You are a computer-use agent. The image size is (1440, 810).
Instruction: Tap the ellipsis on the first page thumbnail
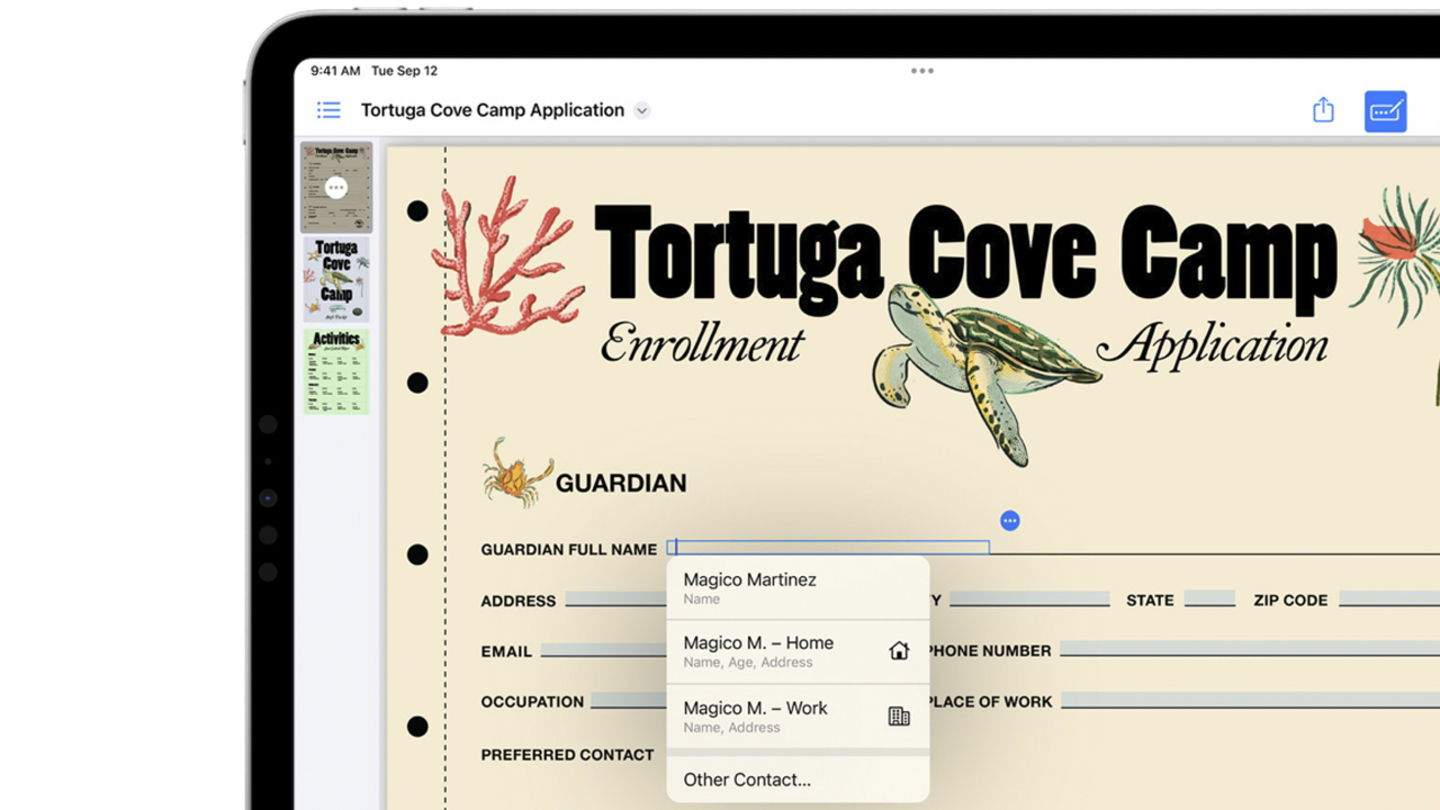[336, 186]
